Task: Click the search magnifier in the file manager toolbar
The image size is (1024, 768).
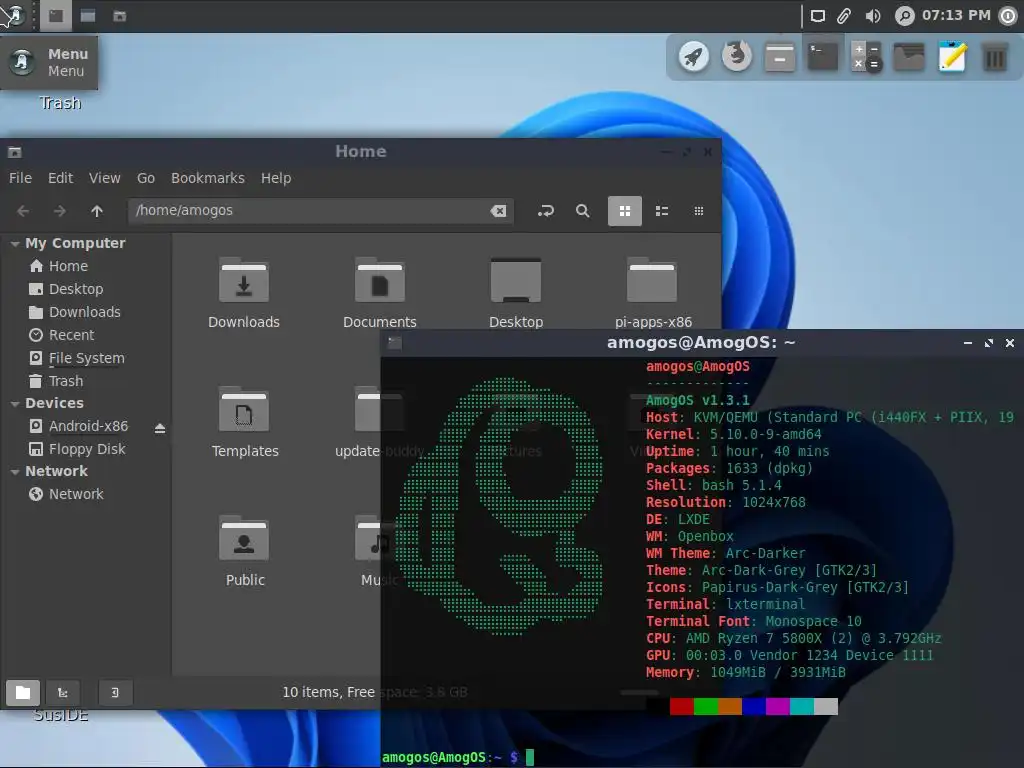Action: [x=583, y=211]
